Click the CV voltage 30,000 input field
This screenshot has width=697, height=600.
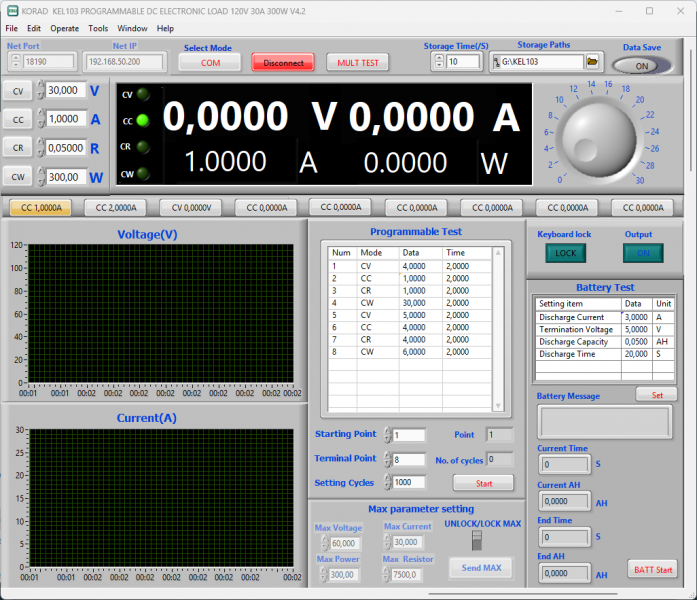tap(65, 90)
